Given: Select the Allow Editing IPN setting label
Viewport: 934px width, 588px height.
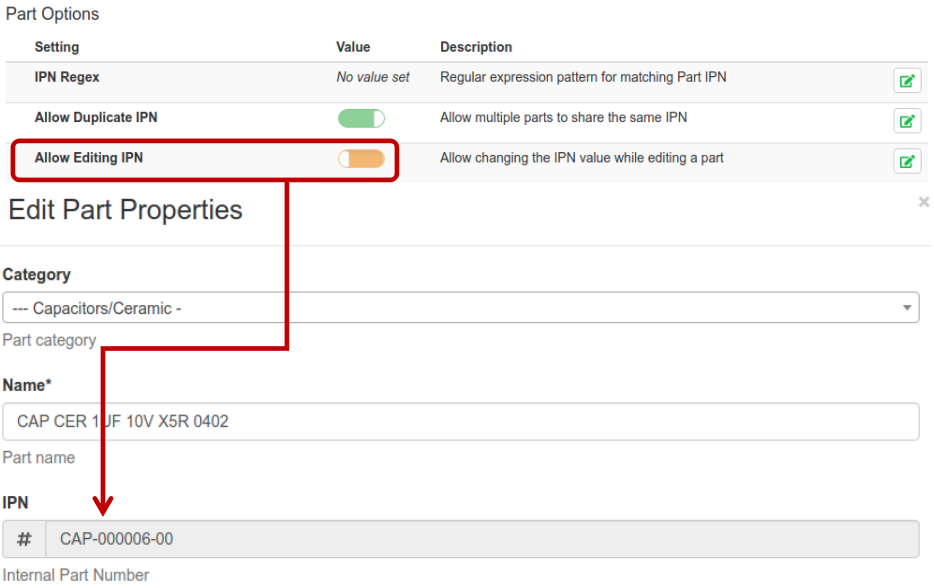Looking at the screenshot, I should 89,157.
